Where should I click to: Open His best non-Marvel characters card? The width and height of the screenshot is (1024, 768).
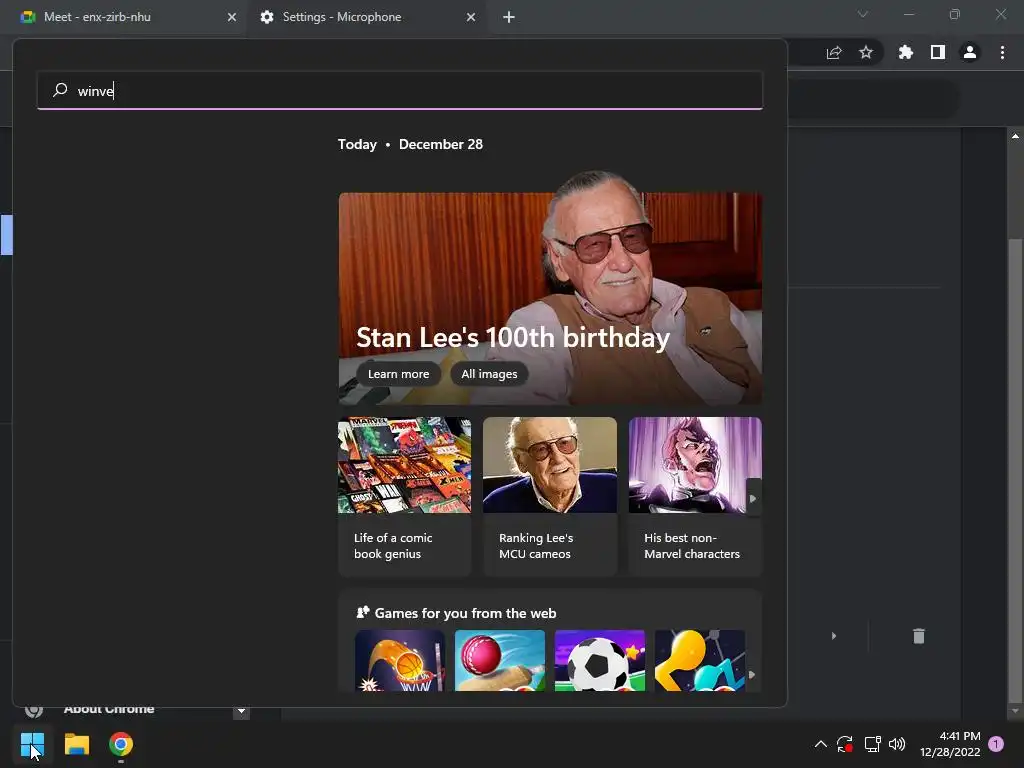click(695, 496)
